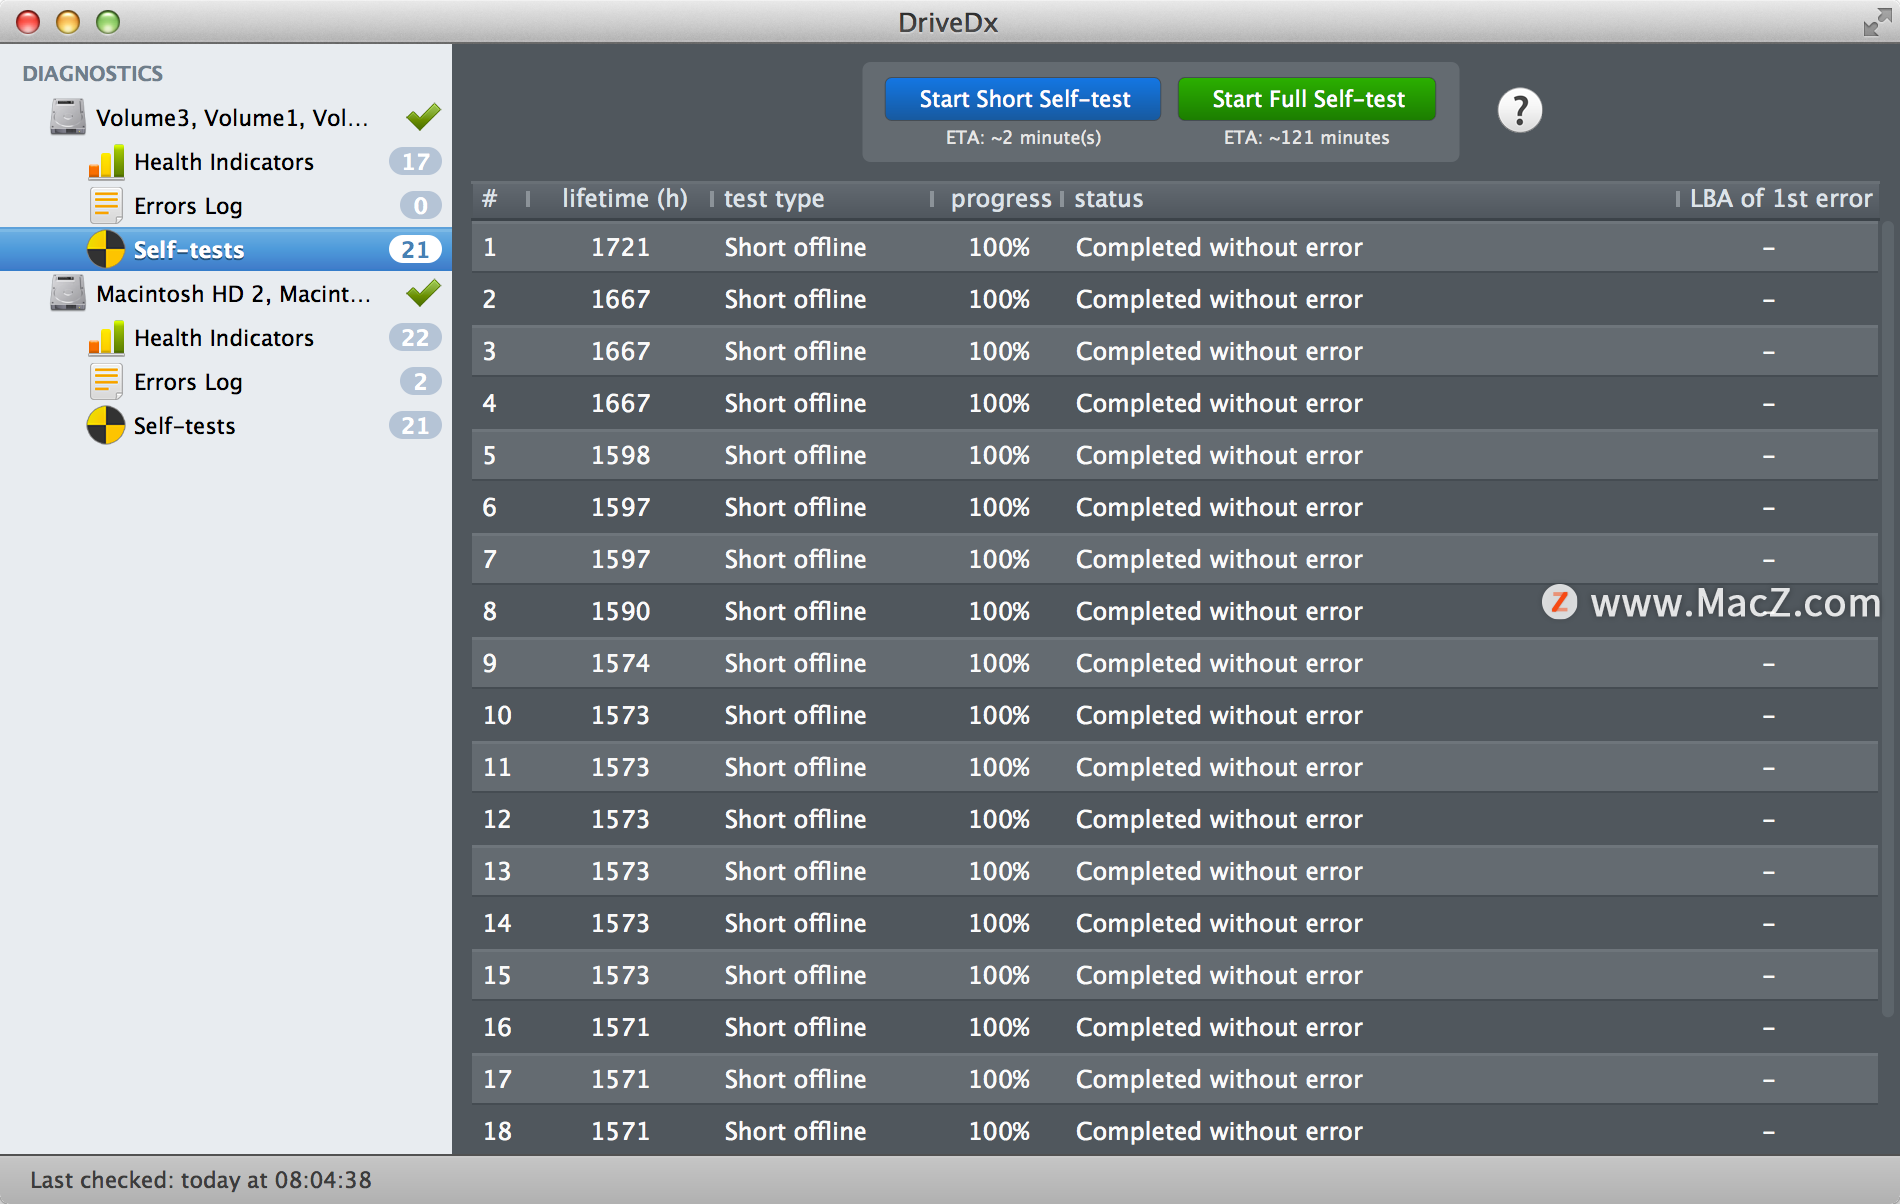Screen dimensions: 1900x1204
Task: Click Short offline in row 7
Action: (x=795, y=559)
